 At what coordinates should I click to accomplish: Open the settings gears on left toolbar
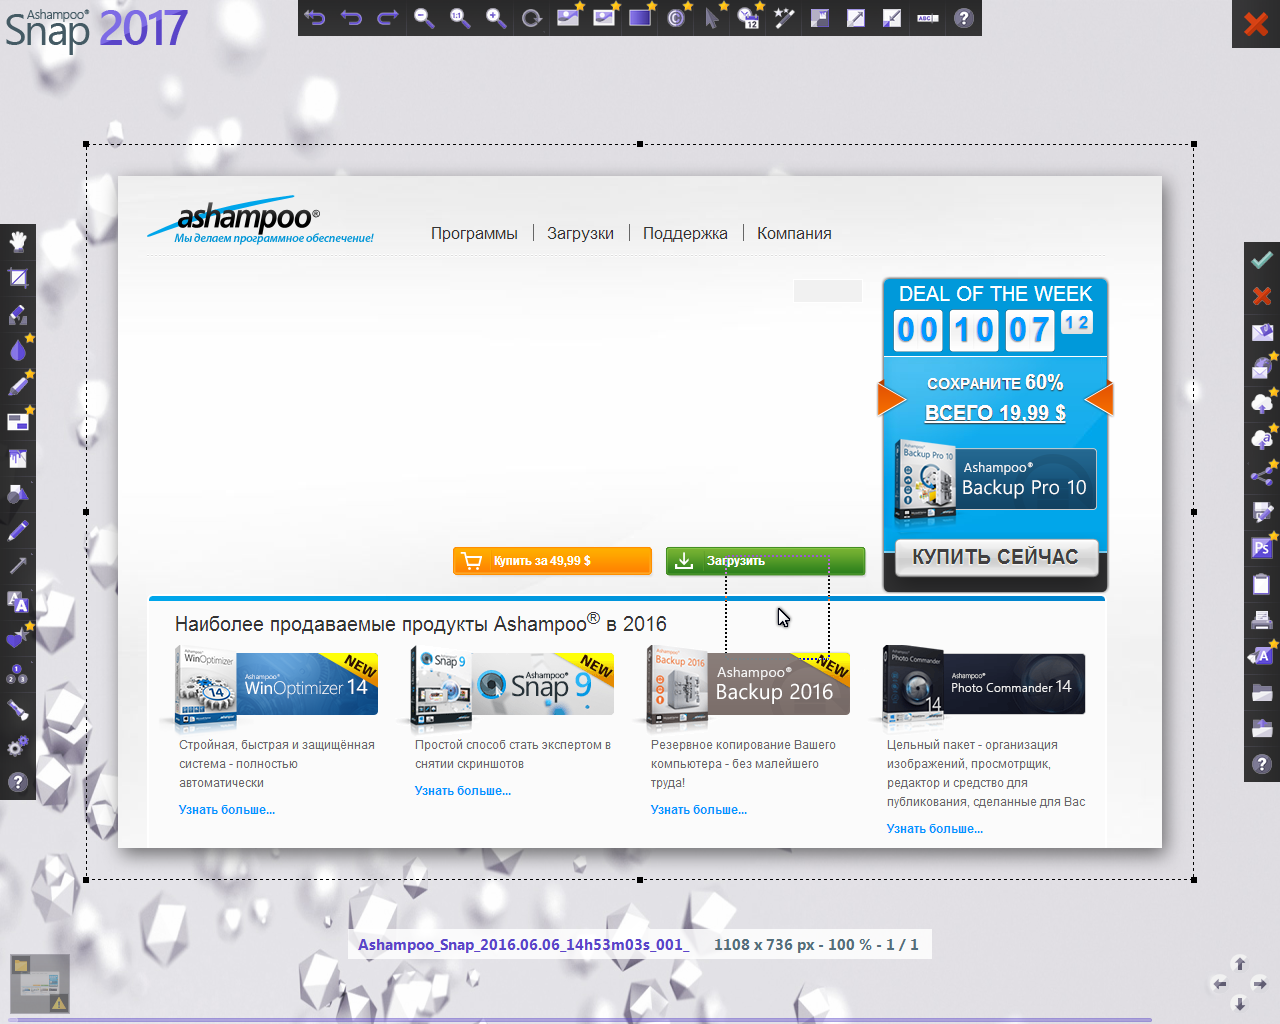[18, 747]
